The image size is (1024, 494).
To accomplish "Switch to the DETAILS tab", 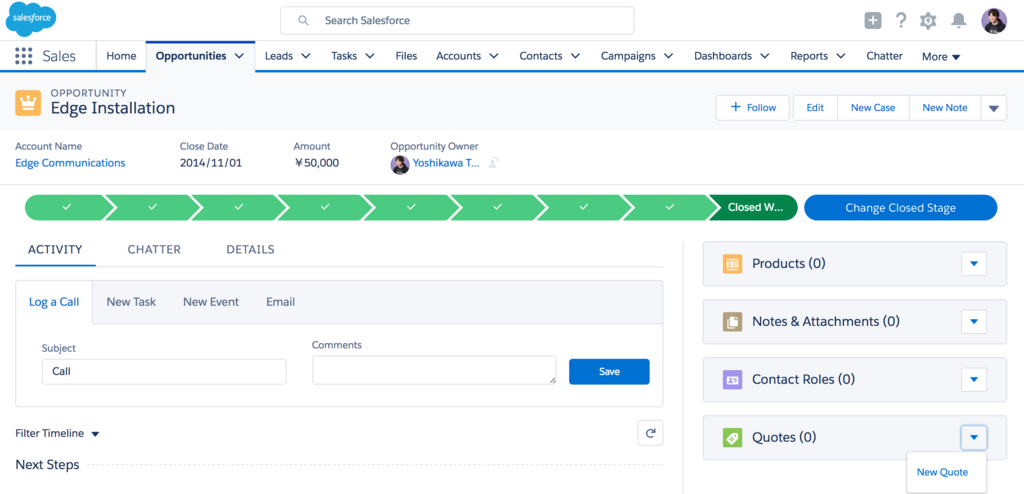I will pyautogui.click(x=250, y=250).
